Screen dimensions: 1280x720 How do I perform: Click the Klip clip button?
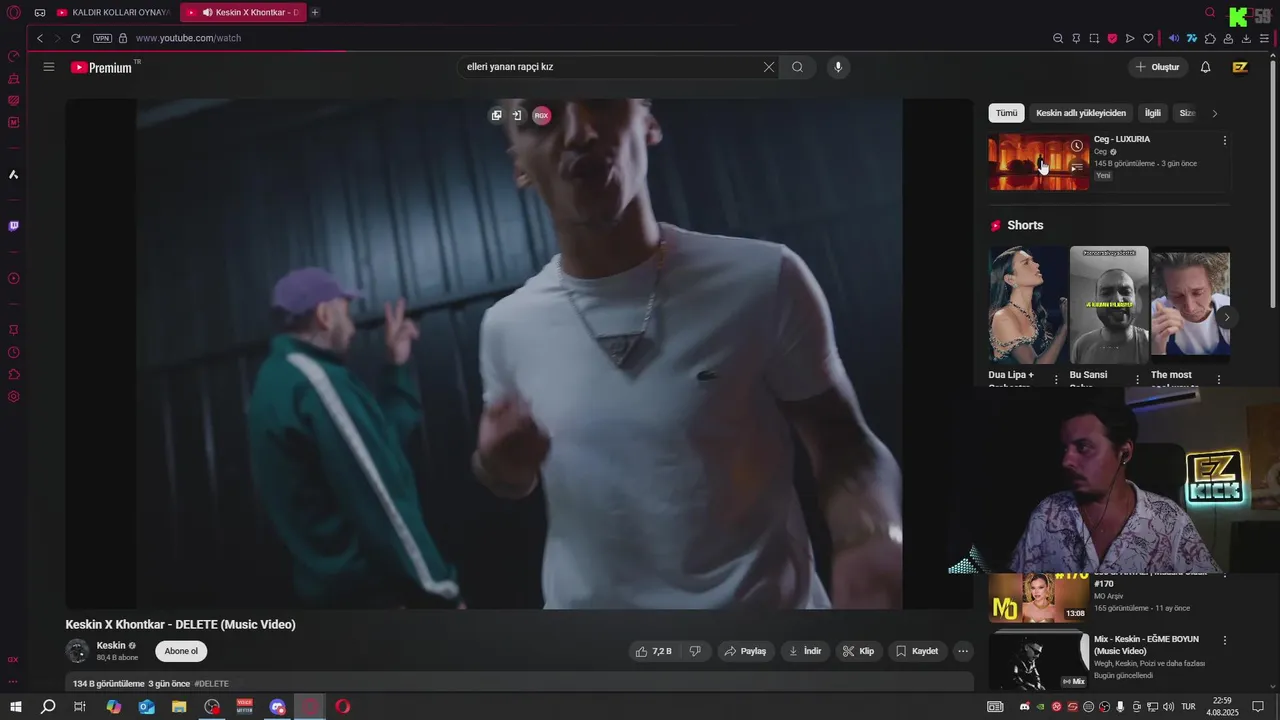pyautogui.click(x=858, y=651)
